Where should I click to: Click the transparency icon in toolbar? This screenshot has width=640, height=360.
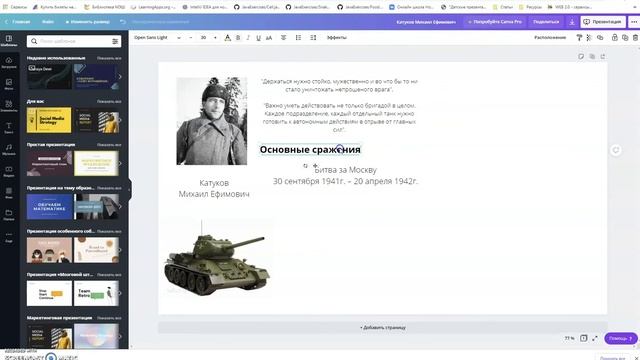tap(589, 38)
